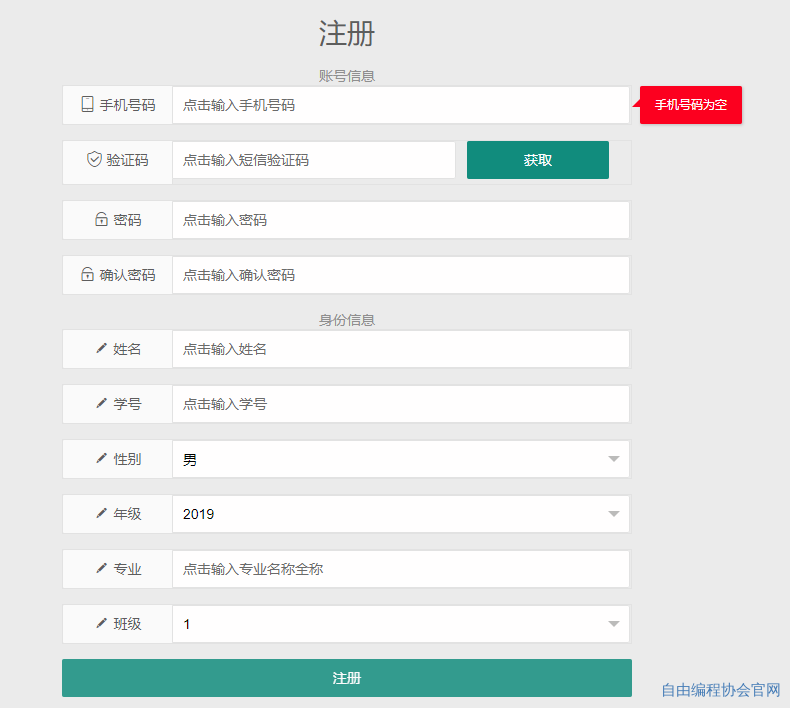
Task: Open the 年级 grade dropdown showing 2019
Action: [x=401, y=514]
